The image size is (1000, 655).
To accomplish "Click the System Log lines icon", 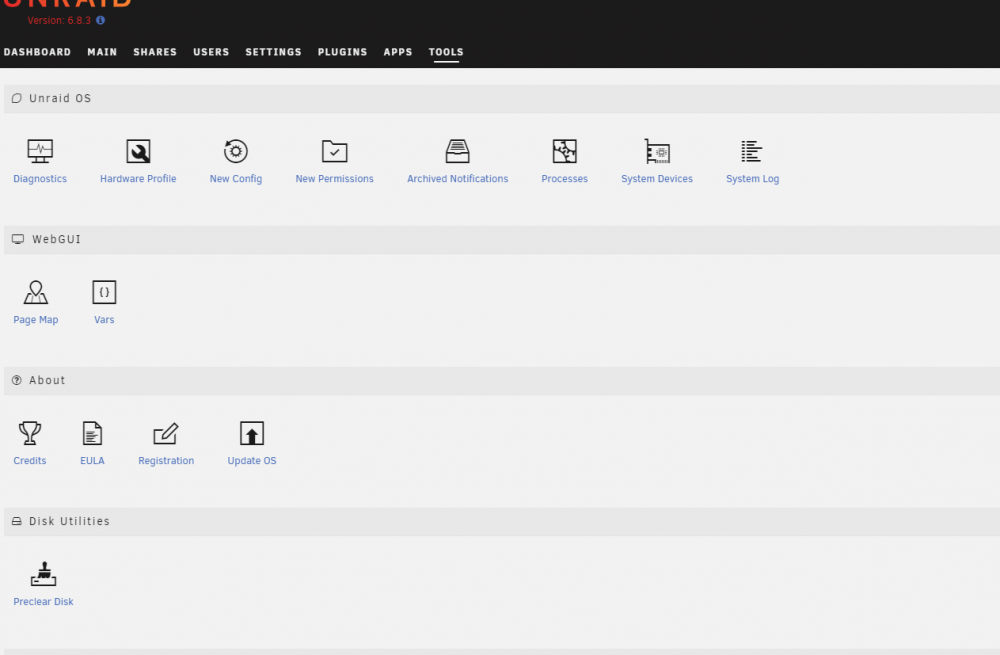I will click(752, 151).
